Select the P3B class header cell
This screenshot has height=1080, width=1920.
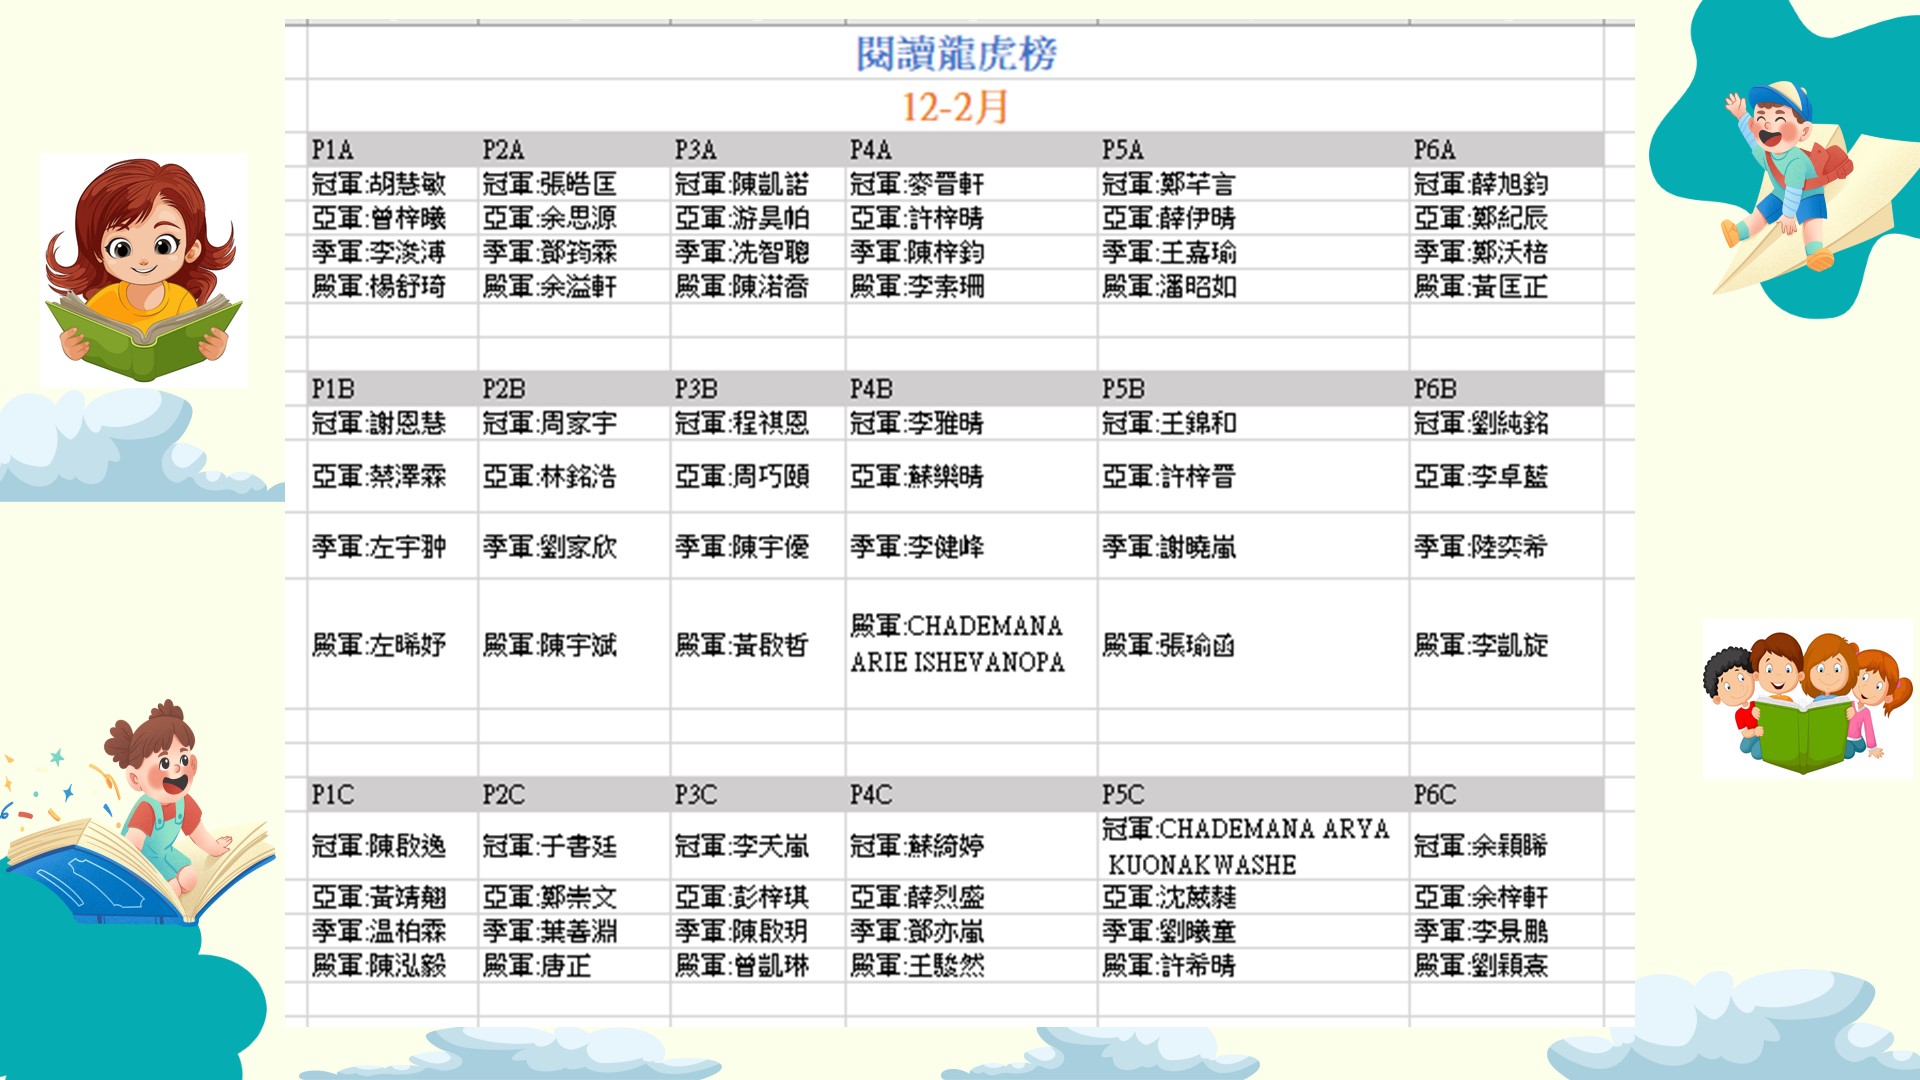pyautogui.click(x=696, y=389)
